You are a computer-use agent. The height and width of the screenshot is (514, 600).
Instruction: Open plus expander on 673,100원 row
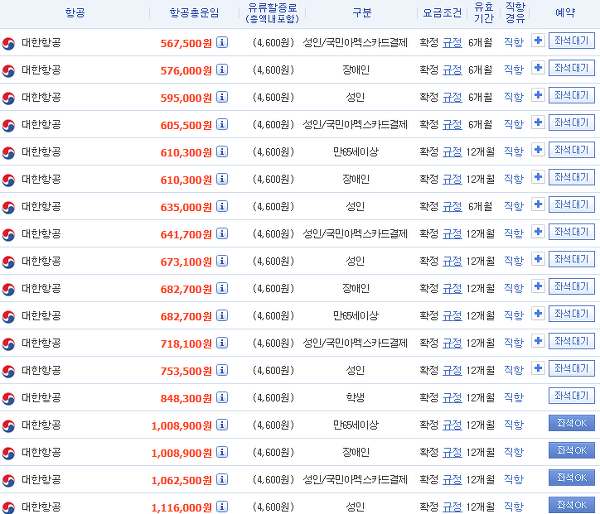click(x=538, y=259)
